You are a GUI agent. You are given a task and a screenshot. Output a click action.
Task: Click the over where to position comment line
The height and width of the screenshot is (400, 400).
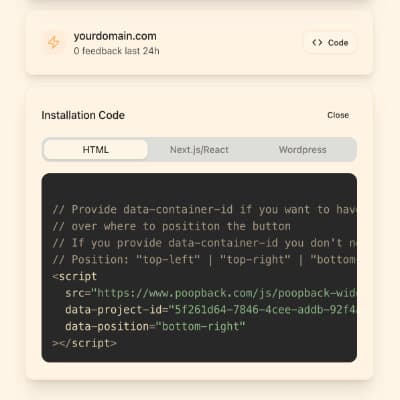coord(171,226)
